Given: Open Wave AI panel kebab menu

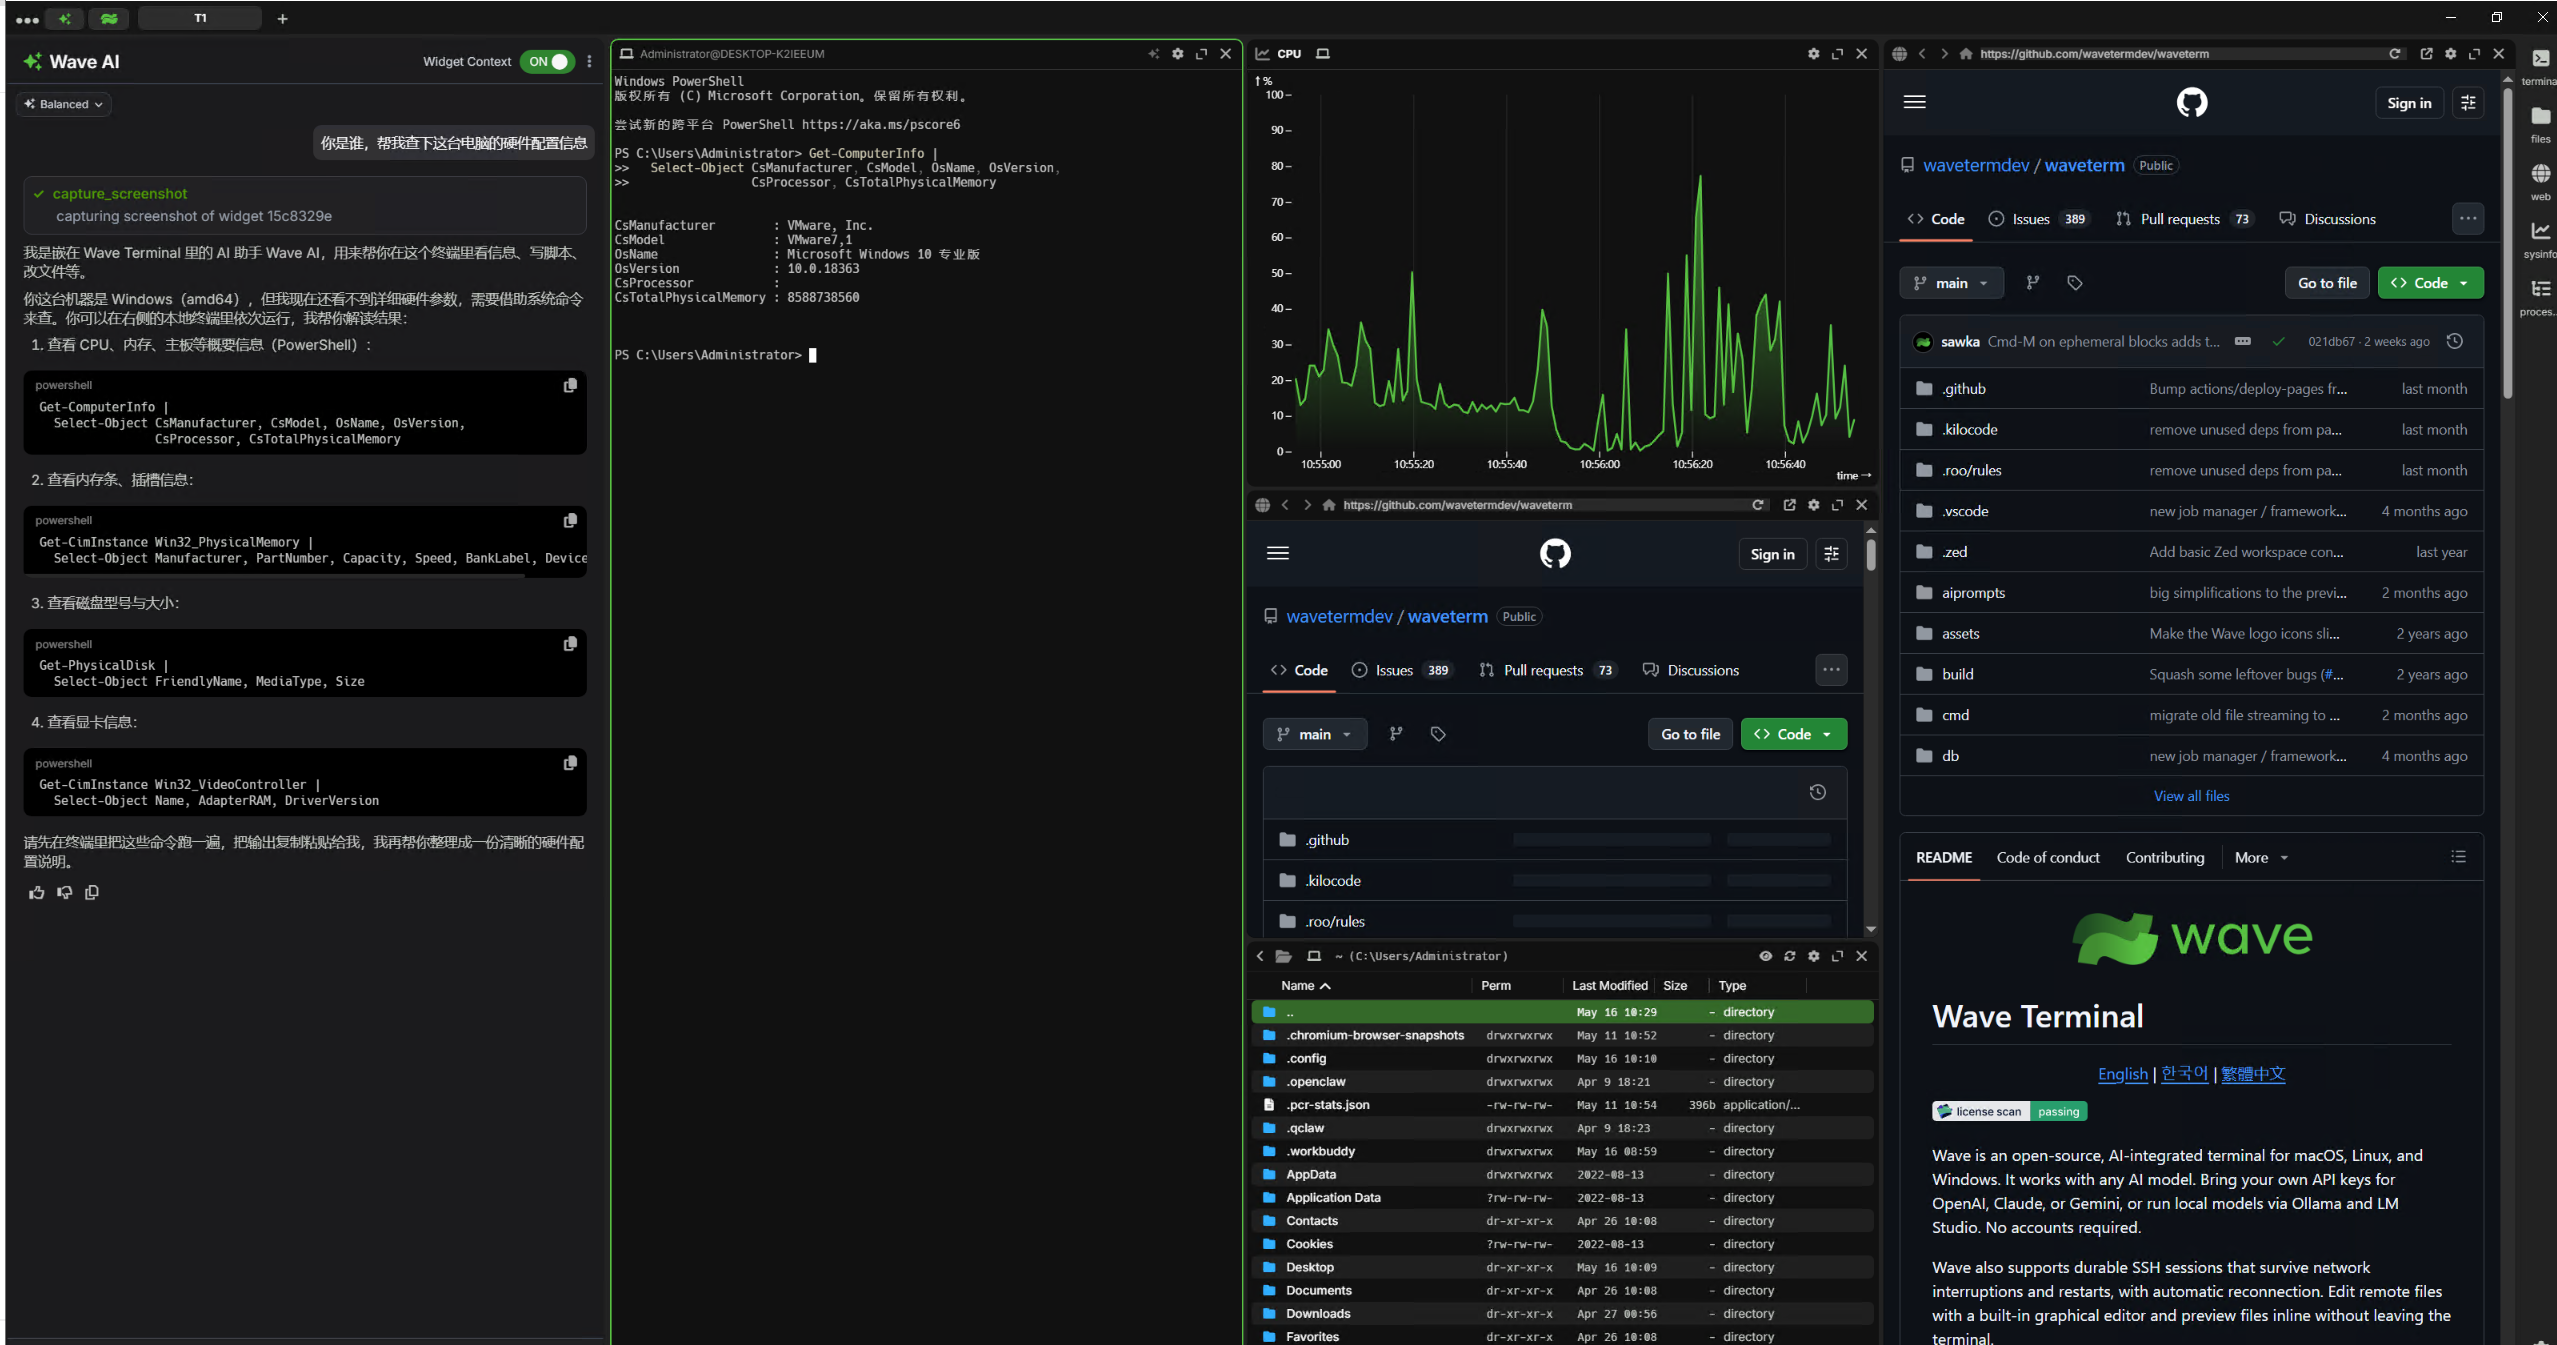Looking at the screenshot, I should (589, 62).
